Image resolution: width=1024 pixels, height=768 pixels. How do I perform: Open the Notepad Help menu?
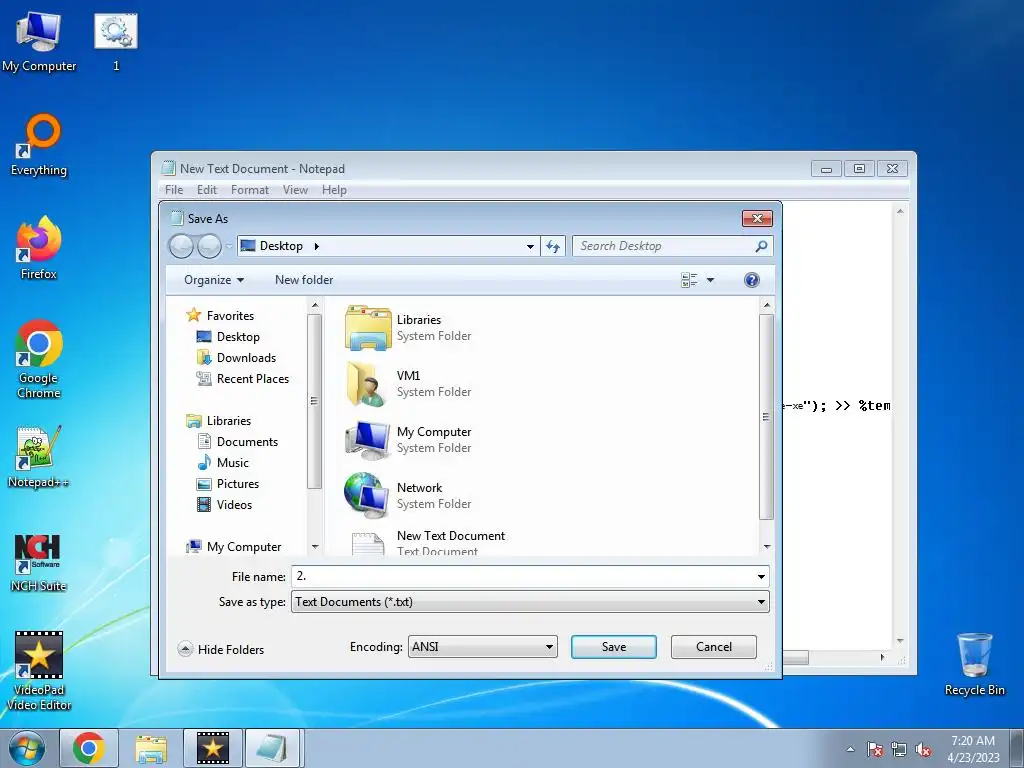click(x=334, y=190)
